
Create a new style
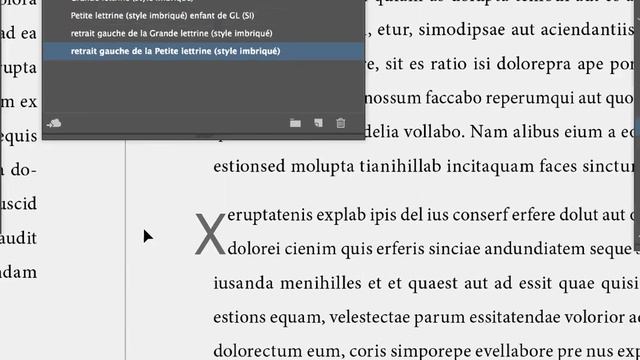(x=318, y=123)
